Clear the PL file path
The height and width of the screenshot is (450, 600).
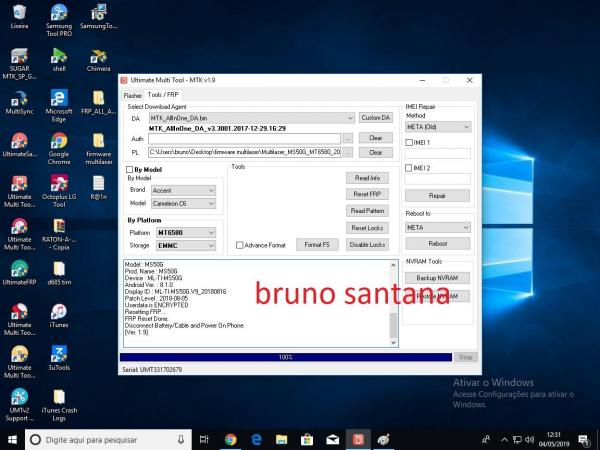(376, 153)
